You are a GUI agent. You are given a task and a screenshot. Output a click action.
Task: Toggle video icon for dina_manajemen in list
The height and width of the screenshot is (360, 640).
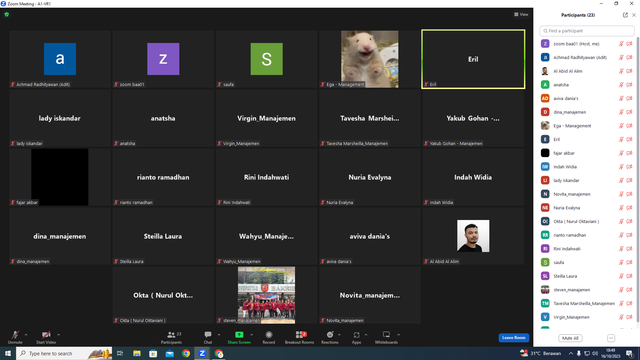click(x=629, y=112)
